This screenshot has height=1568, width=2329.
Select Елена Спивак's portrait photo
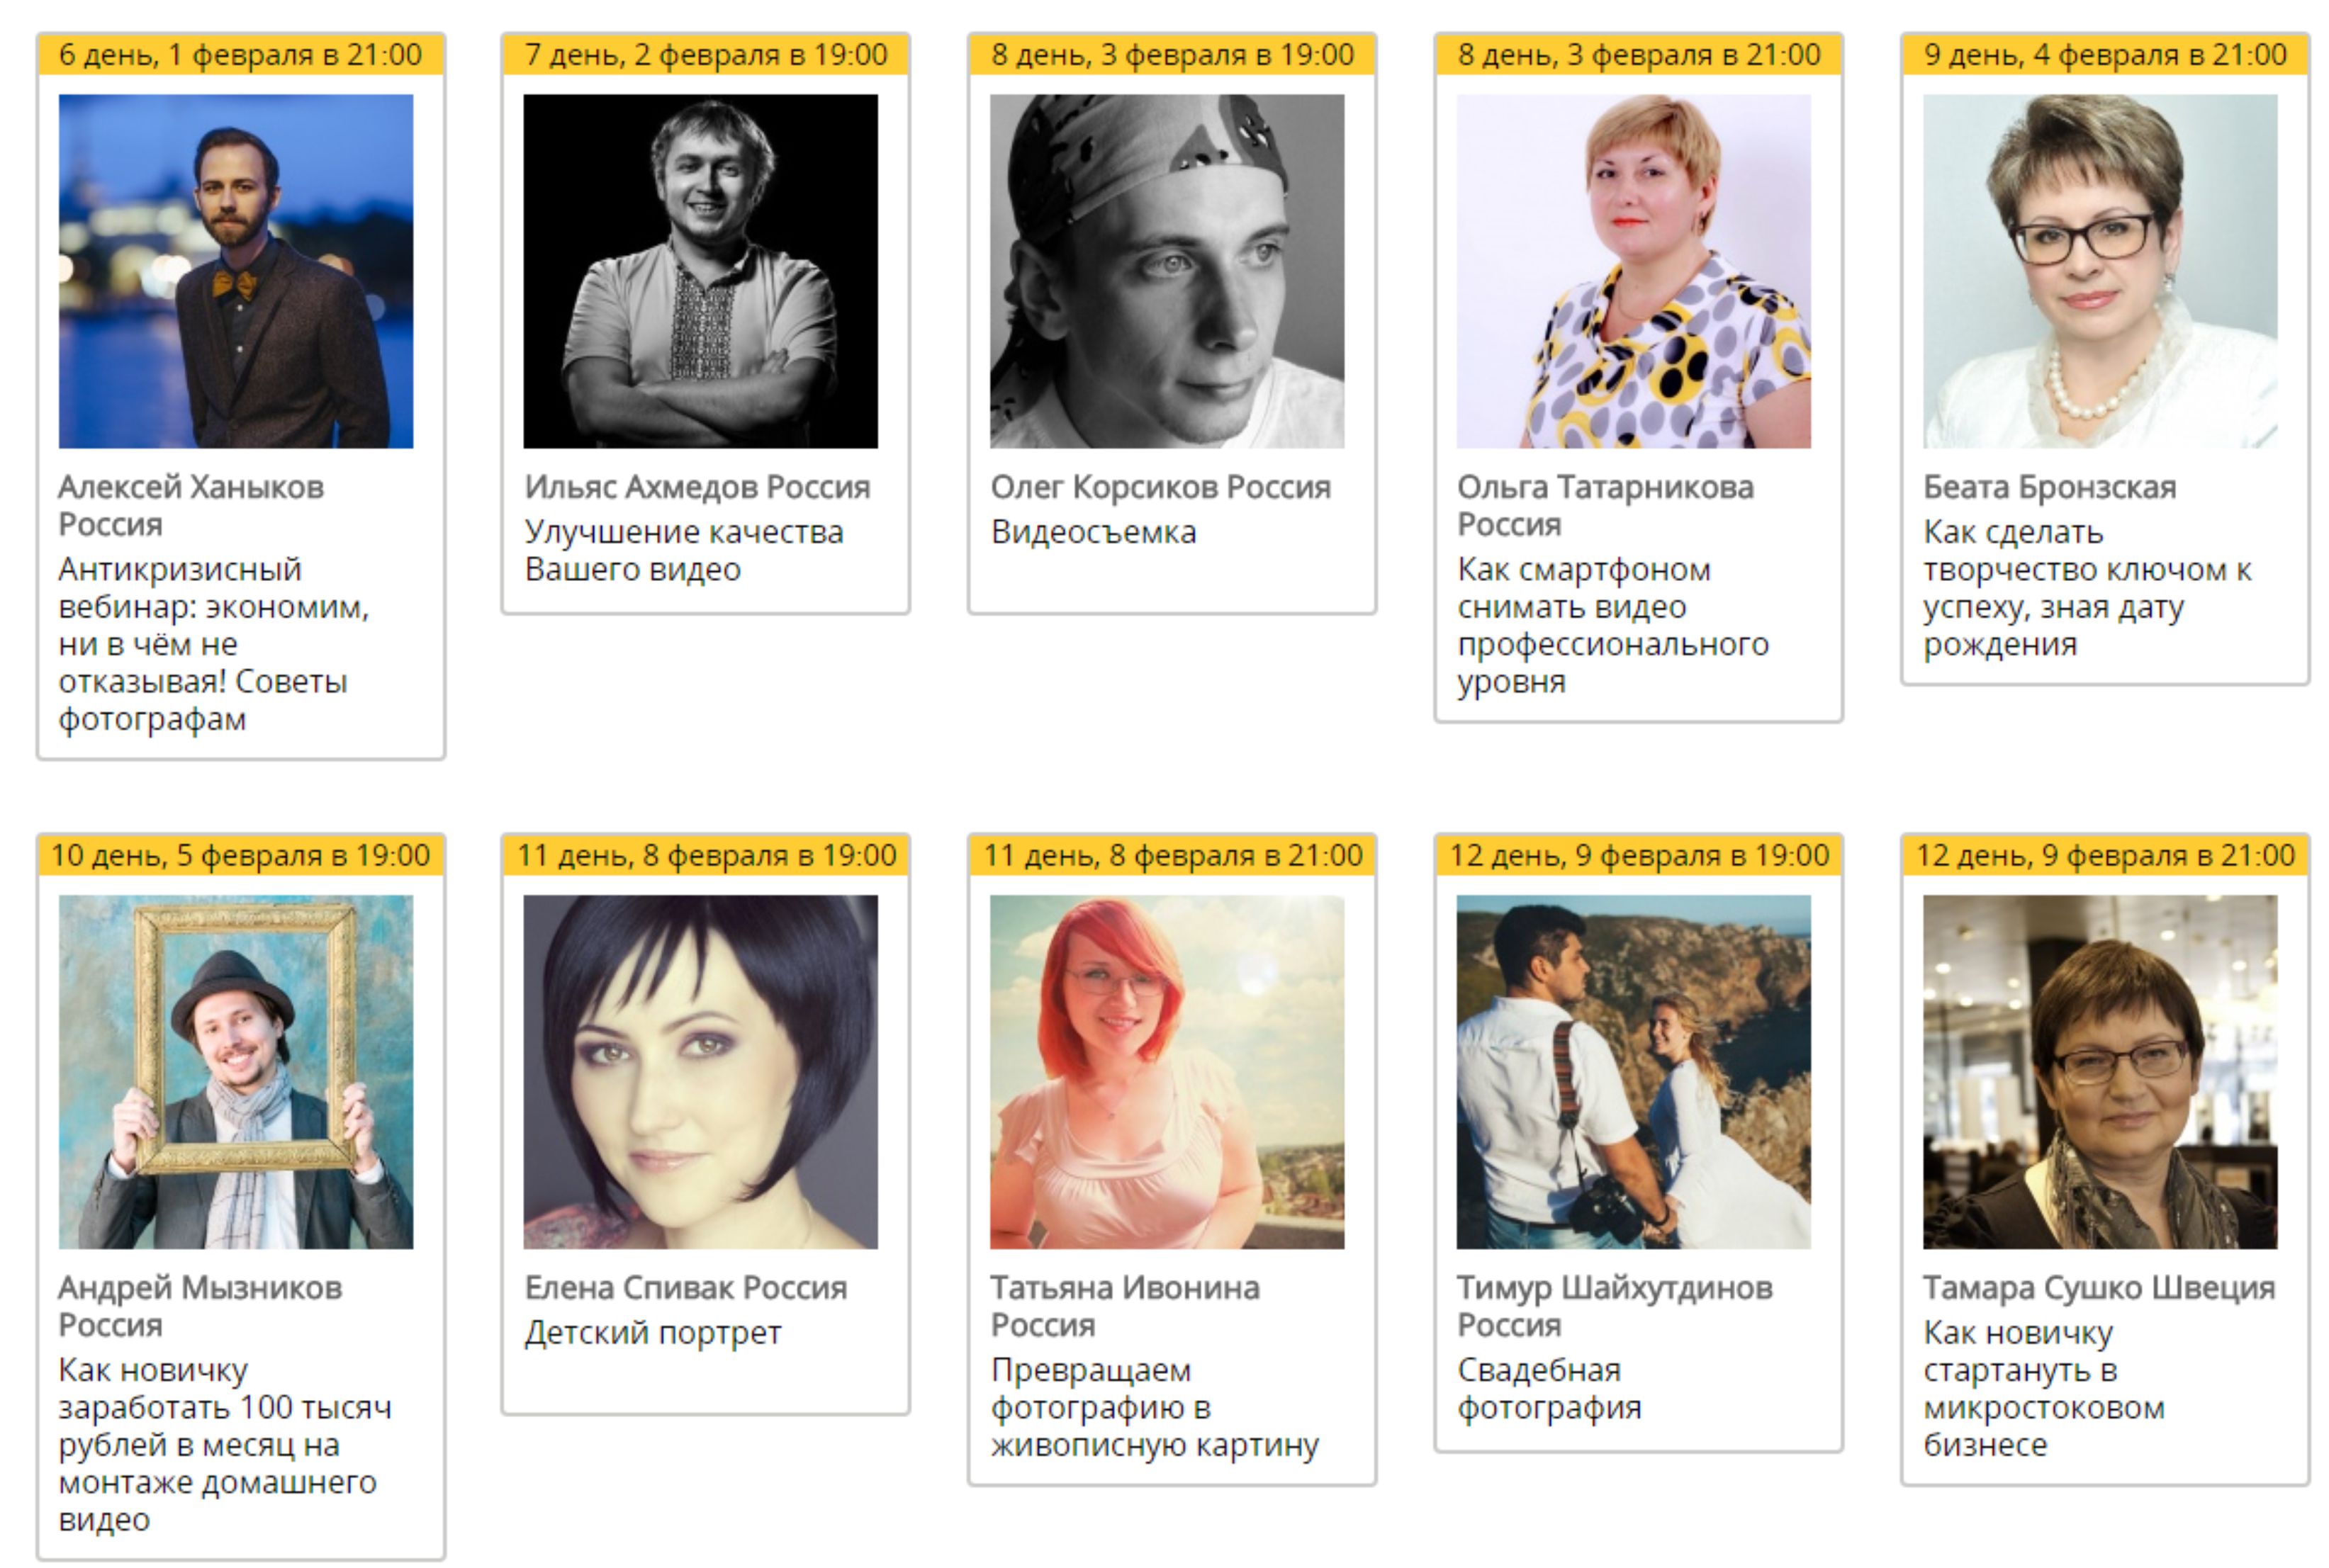click(700, 1071)
